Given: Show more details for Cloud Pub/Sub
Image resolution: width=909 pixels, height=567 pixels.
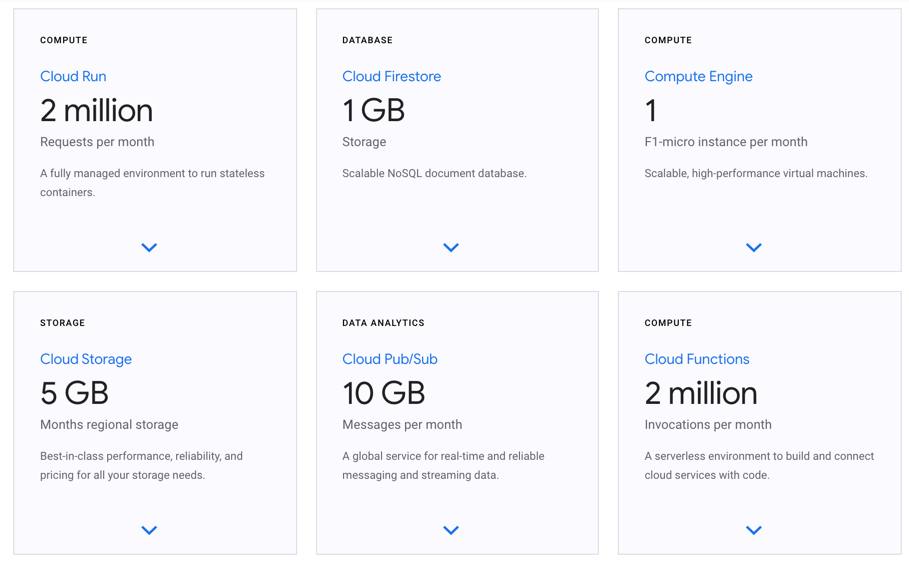Looking at the screenshot, I should [x=451, y=530].
